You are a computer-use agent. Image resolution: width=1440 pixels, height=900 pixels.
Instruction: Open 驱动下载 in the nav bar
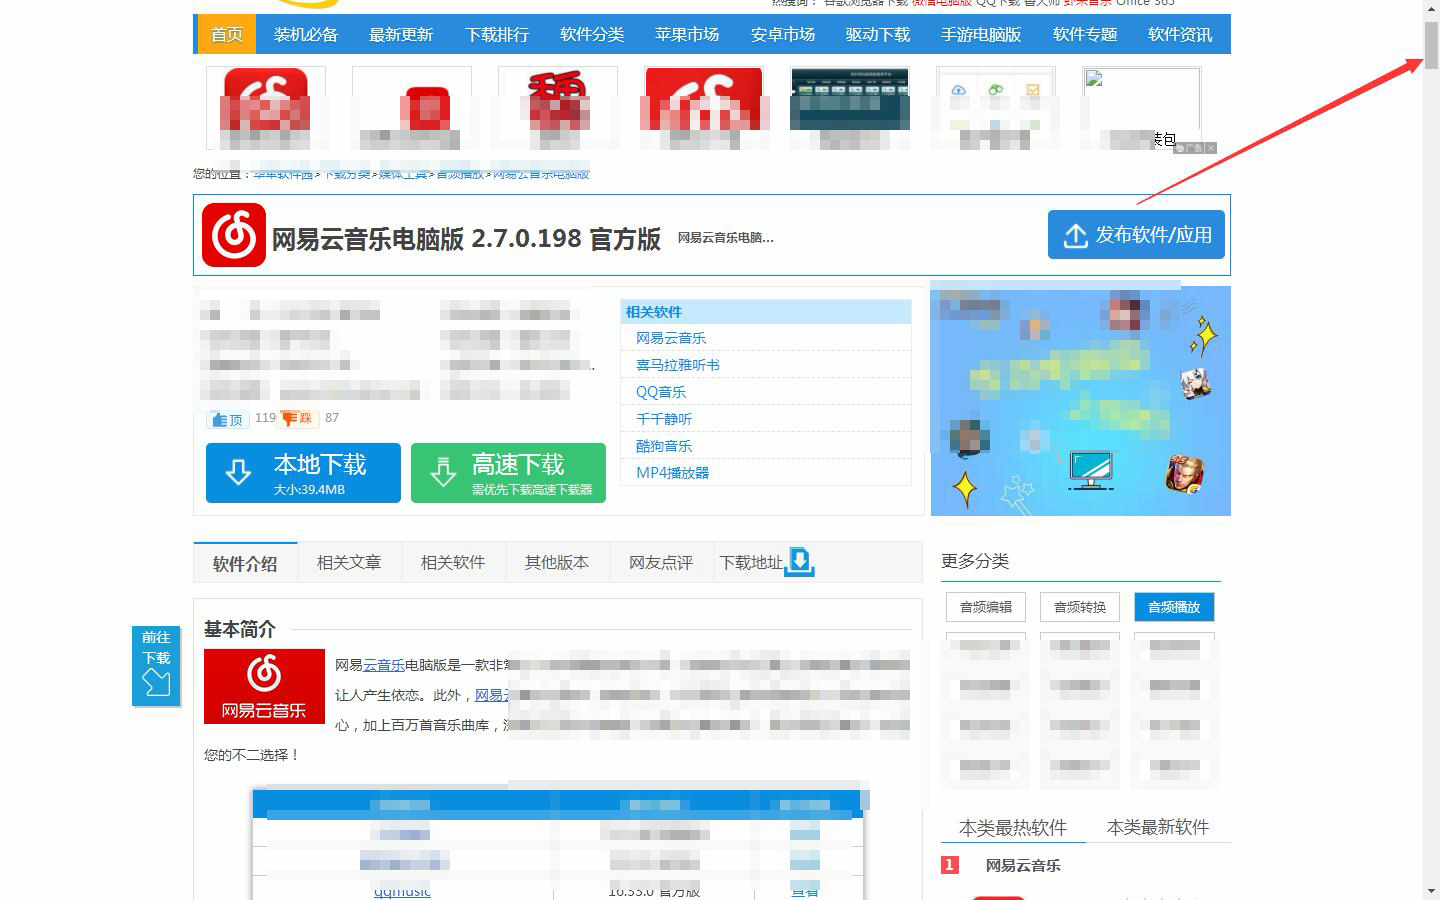pos(878,34)
